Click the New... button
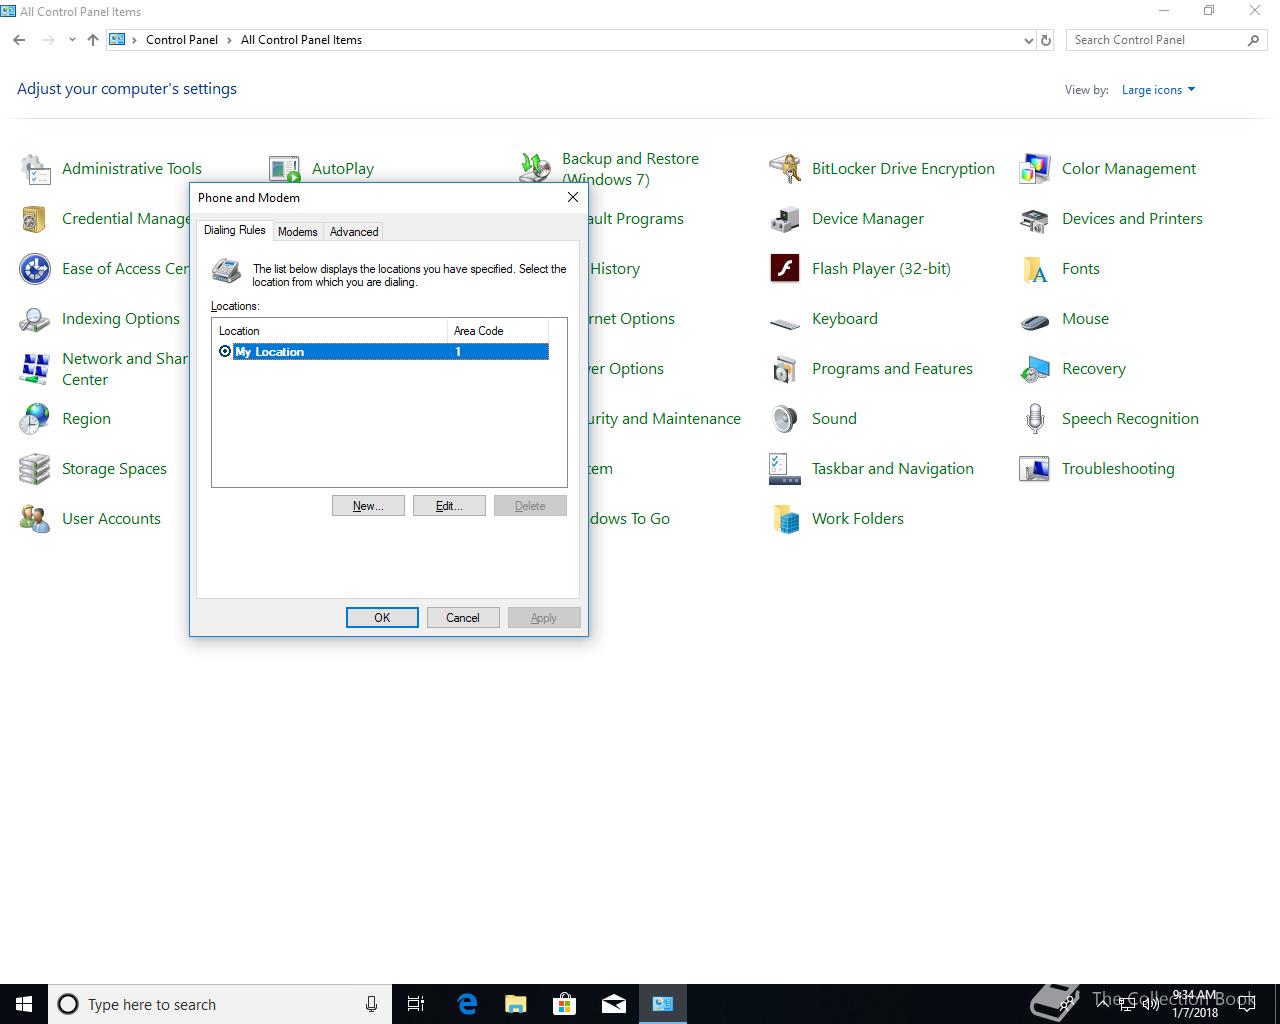Viewport: 1280px width, 1024px height. click(368, 506)
